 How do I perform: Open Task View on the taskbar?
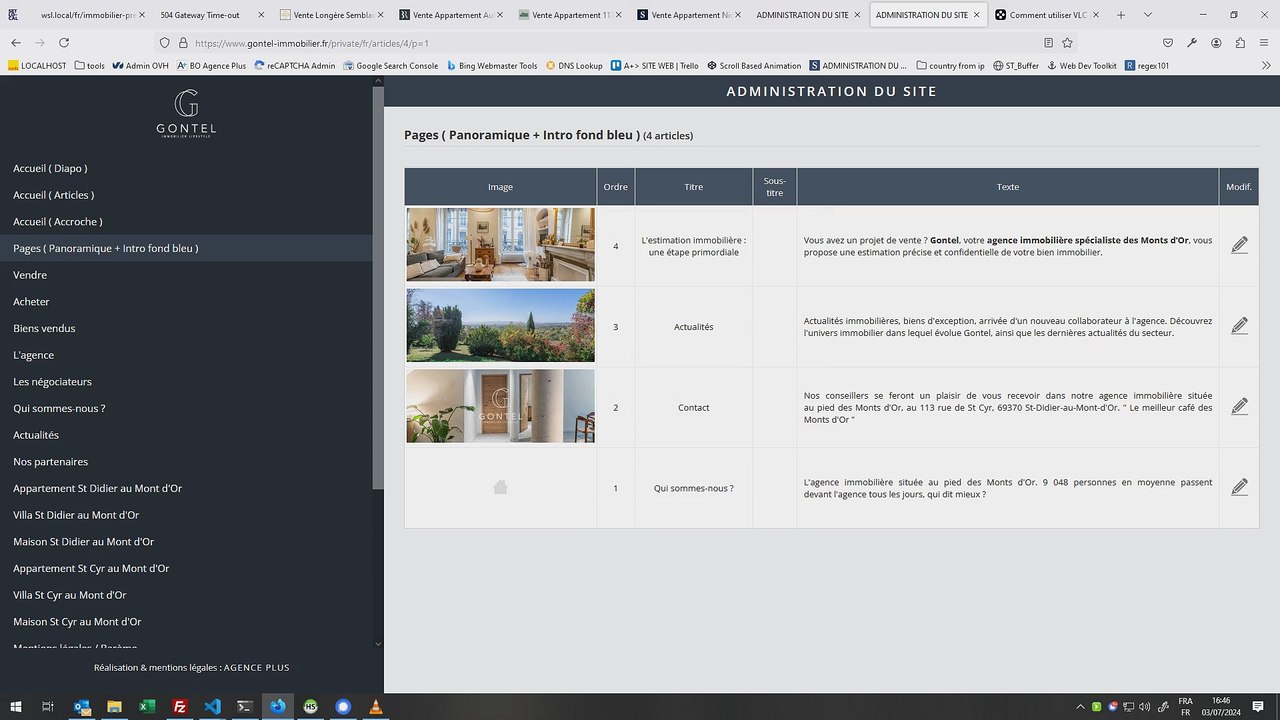47,706
